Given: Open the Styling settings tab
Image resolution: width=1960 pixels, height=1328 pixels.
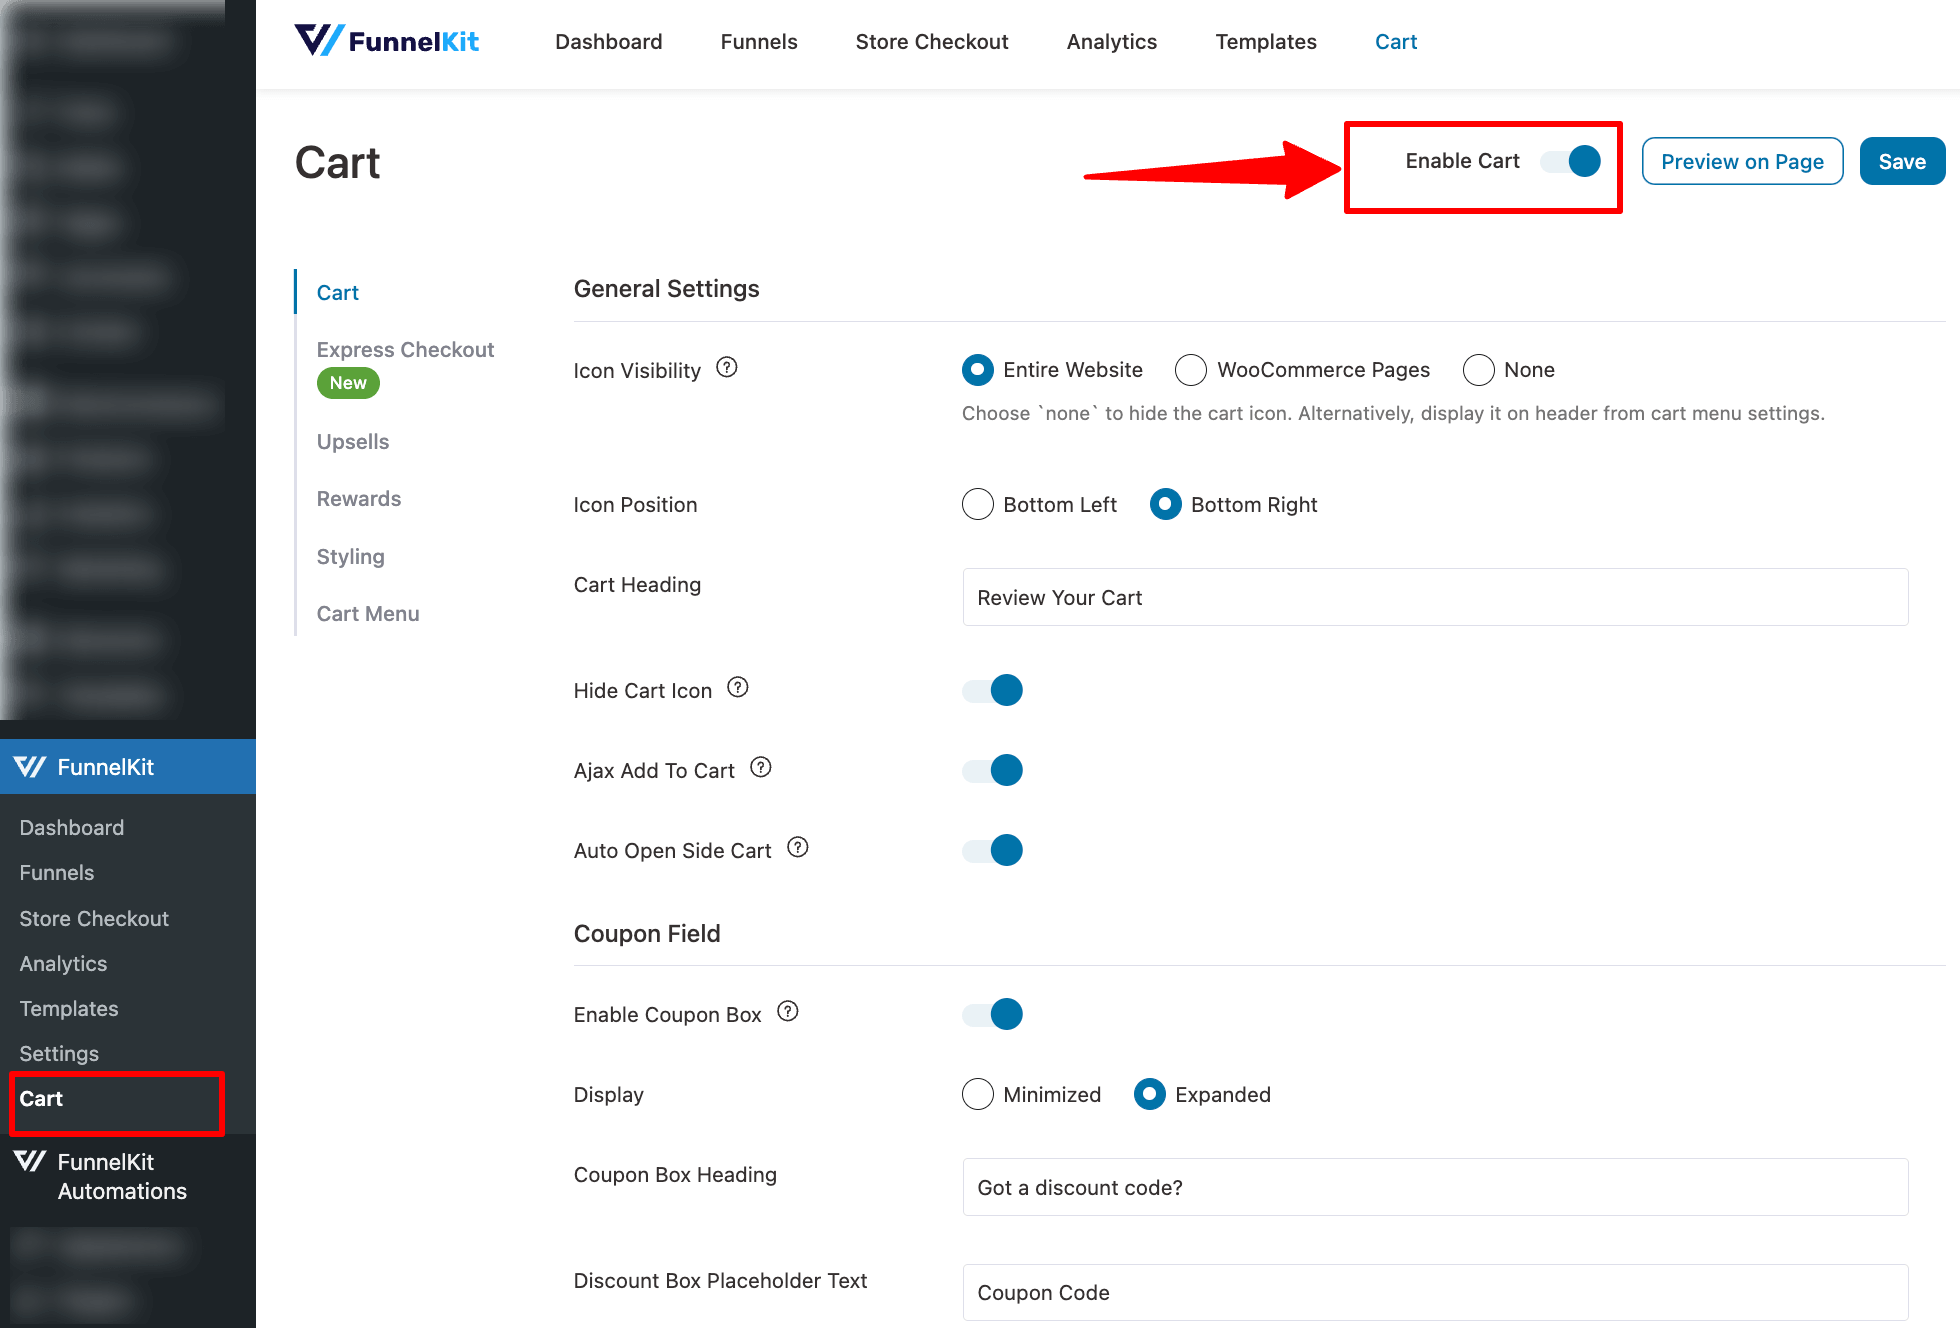Looking at the screenshot, I should click(351, 557).
